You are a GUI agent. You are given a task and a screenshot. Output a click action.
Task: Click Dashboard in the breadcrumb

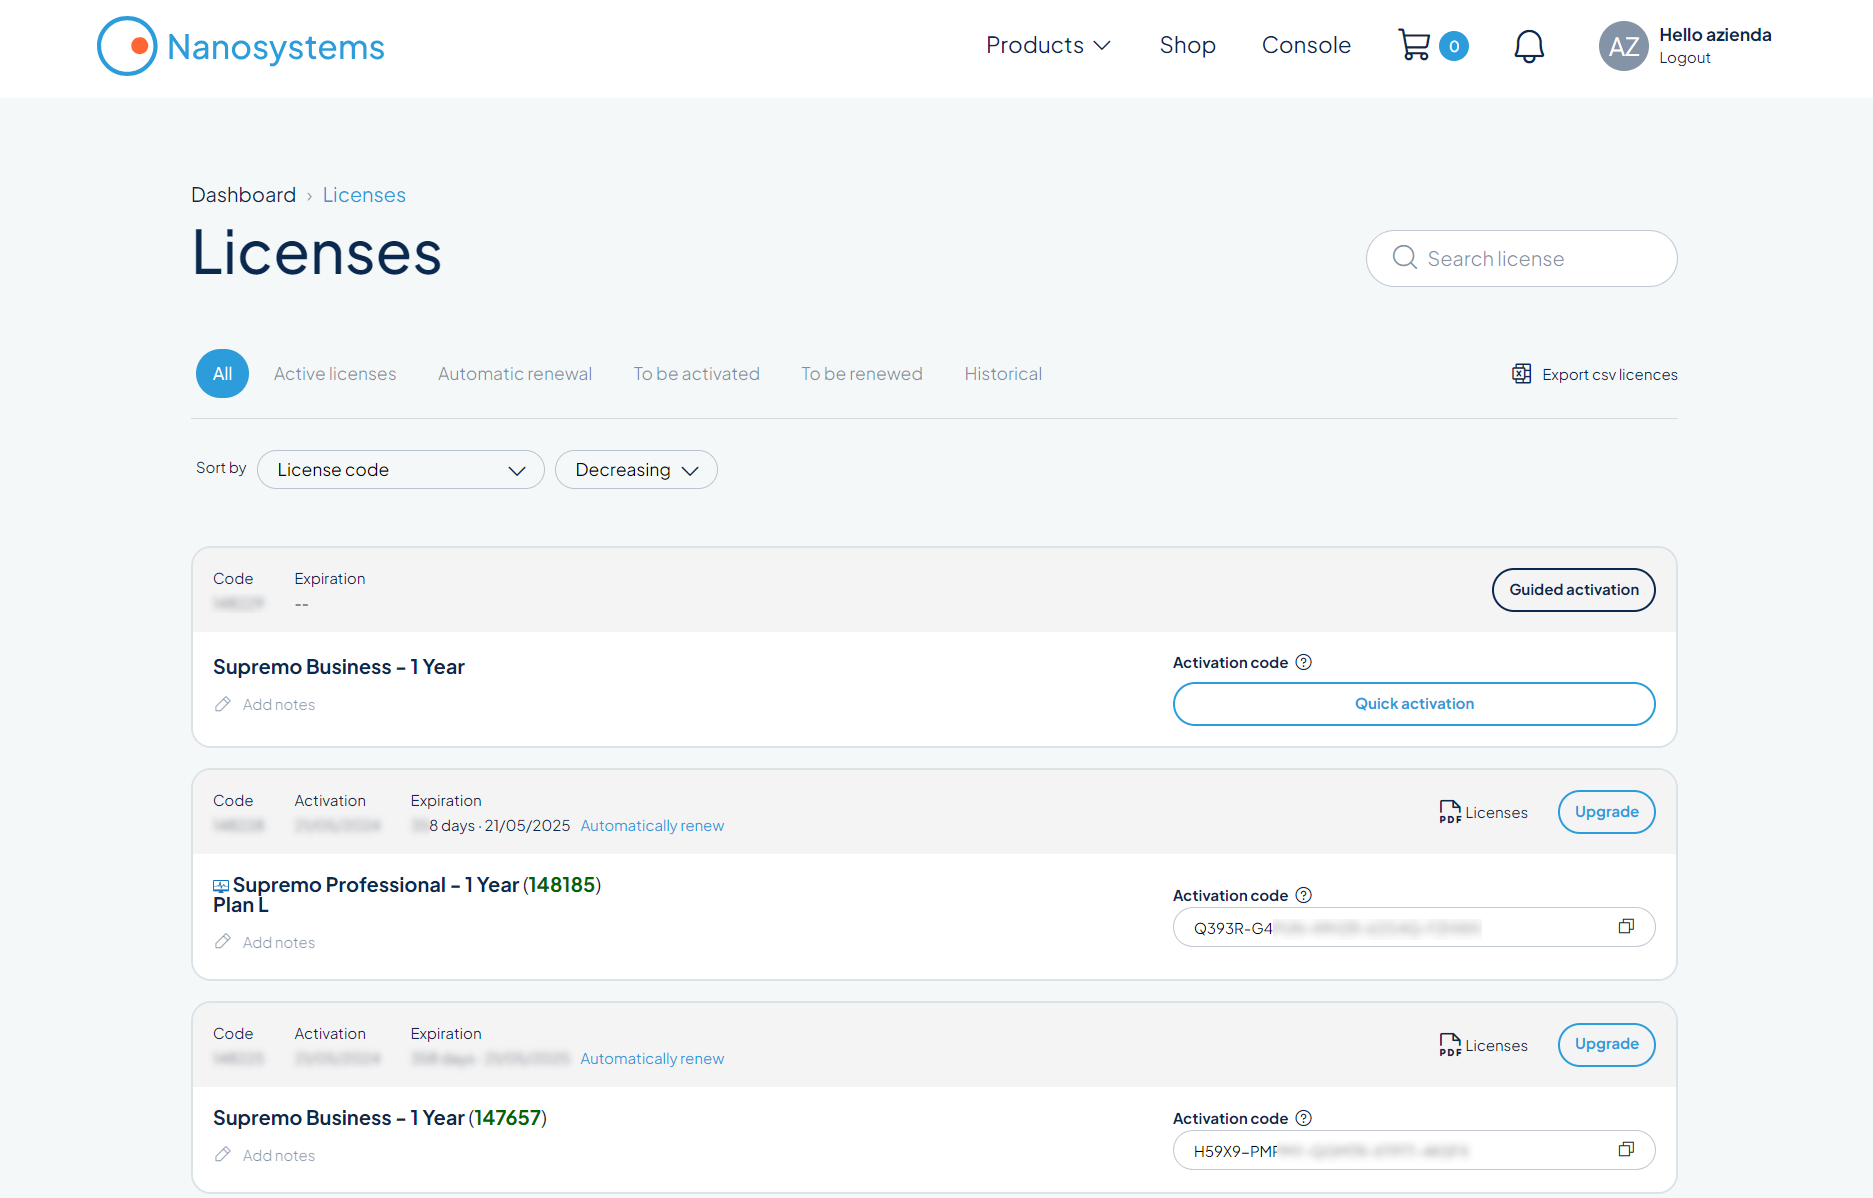[243, 195]
